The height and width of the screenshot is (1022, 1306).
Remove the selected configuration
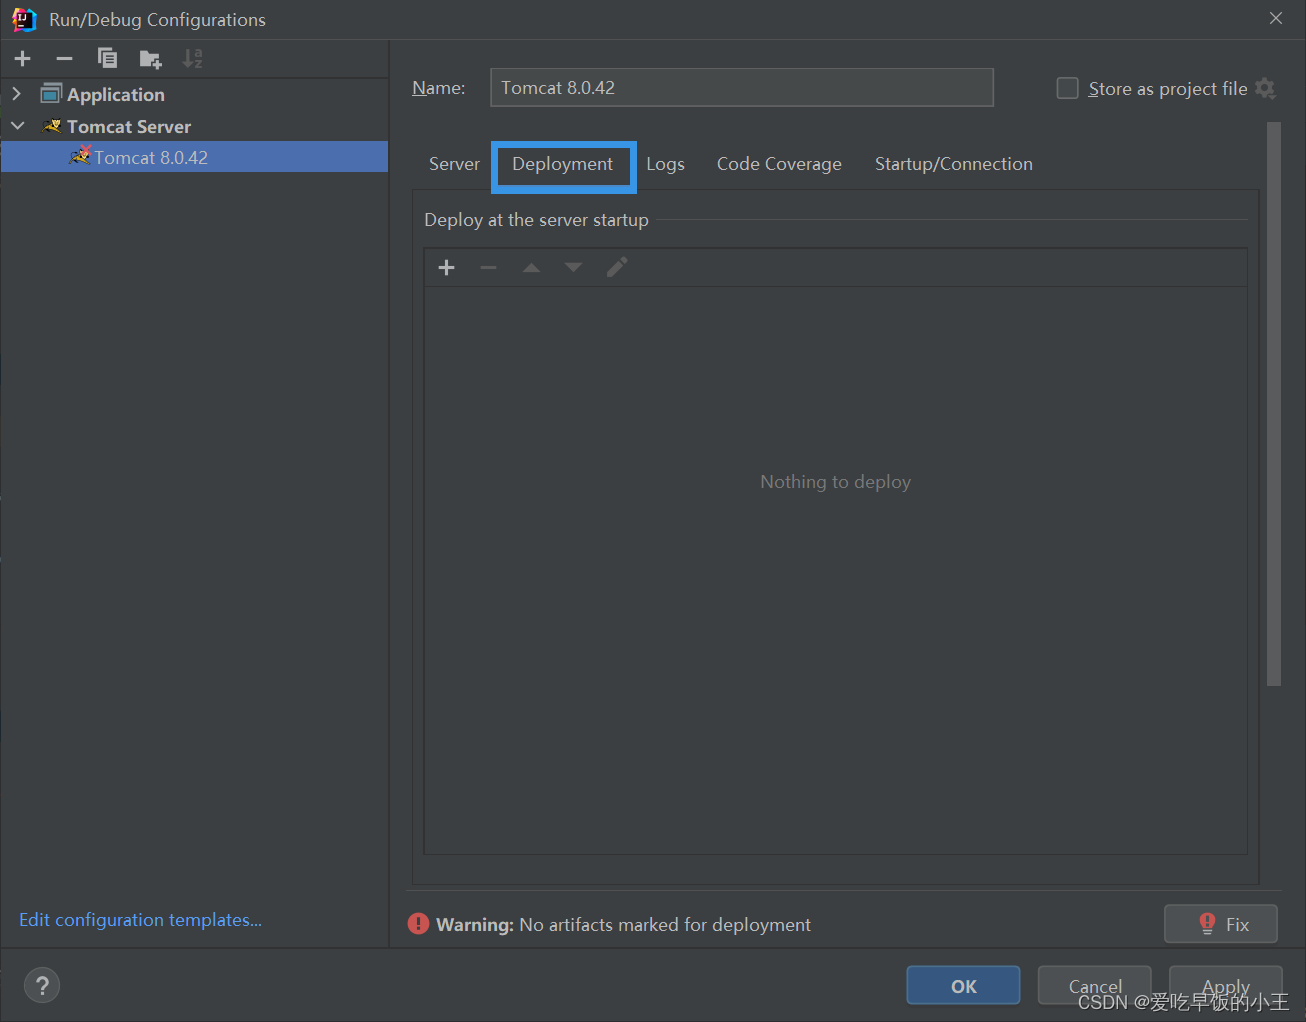(x=64, y=59)
